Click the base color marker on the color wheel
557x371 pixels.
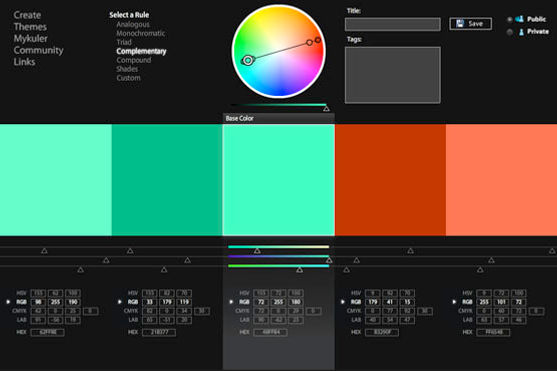248,60
